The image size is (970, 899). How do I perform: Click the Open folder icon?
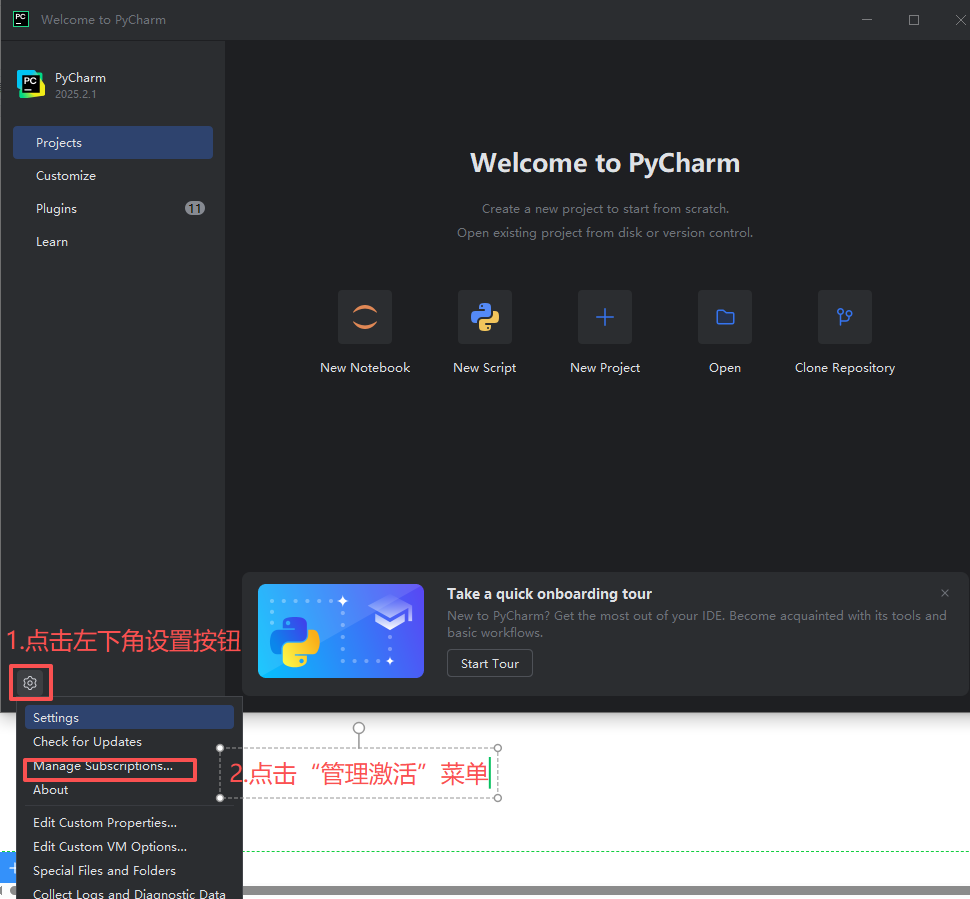click(x=725, y=317)
